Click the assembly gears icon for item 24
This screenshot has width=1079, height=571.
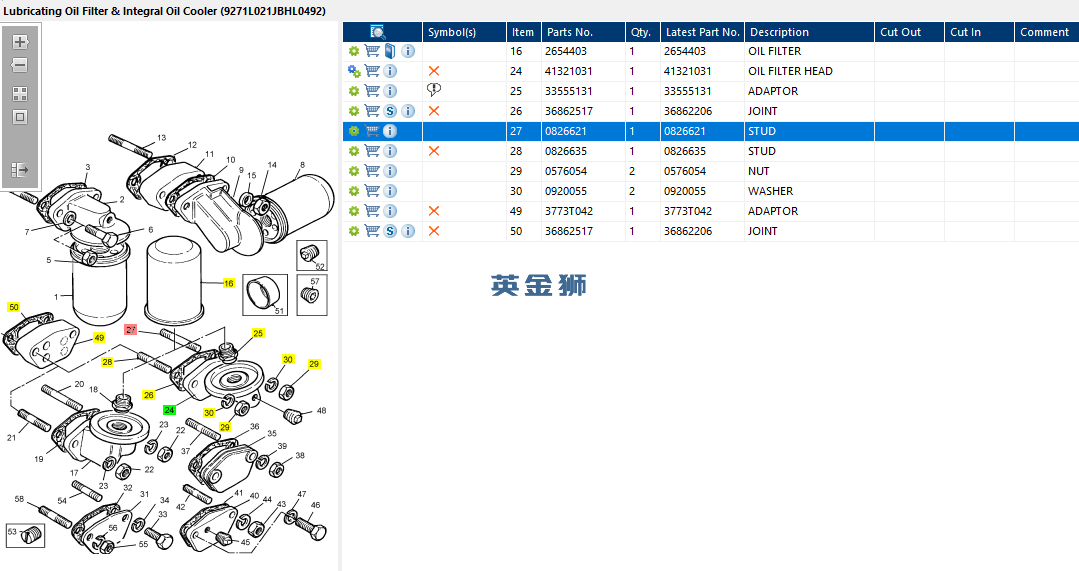(354, 71)
